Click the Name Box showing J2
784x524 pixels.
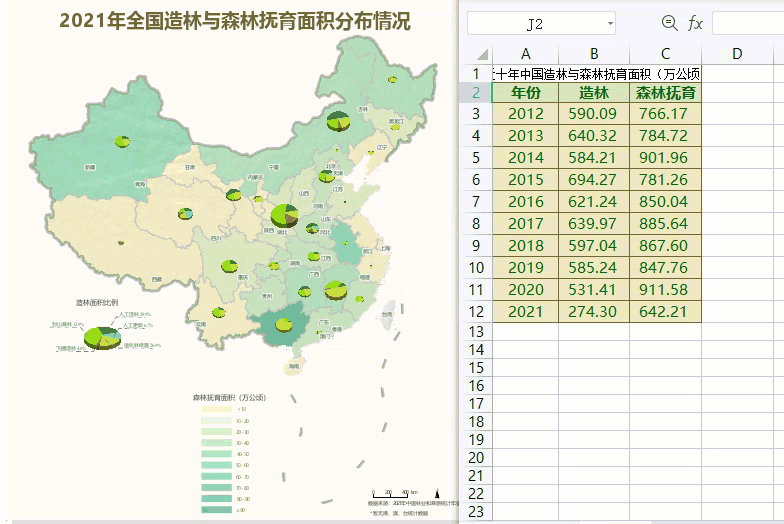(x=535, y=23)
